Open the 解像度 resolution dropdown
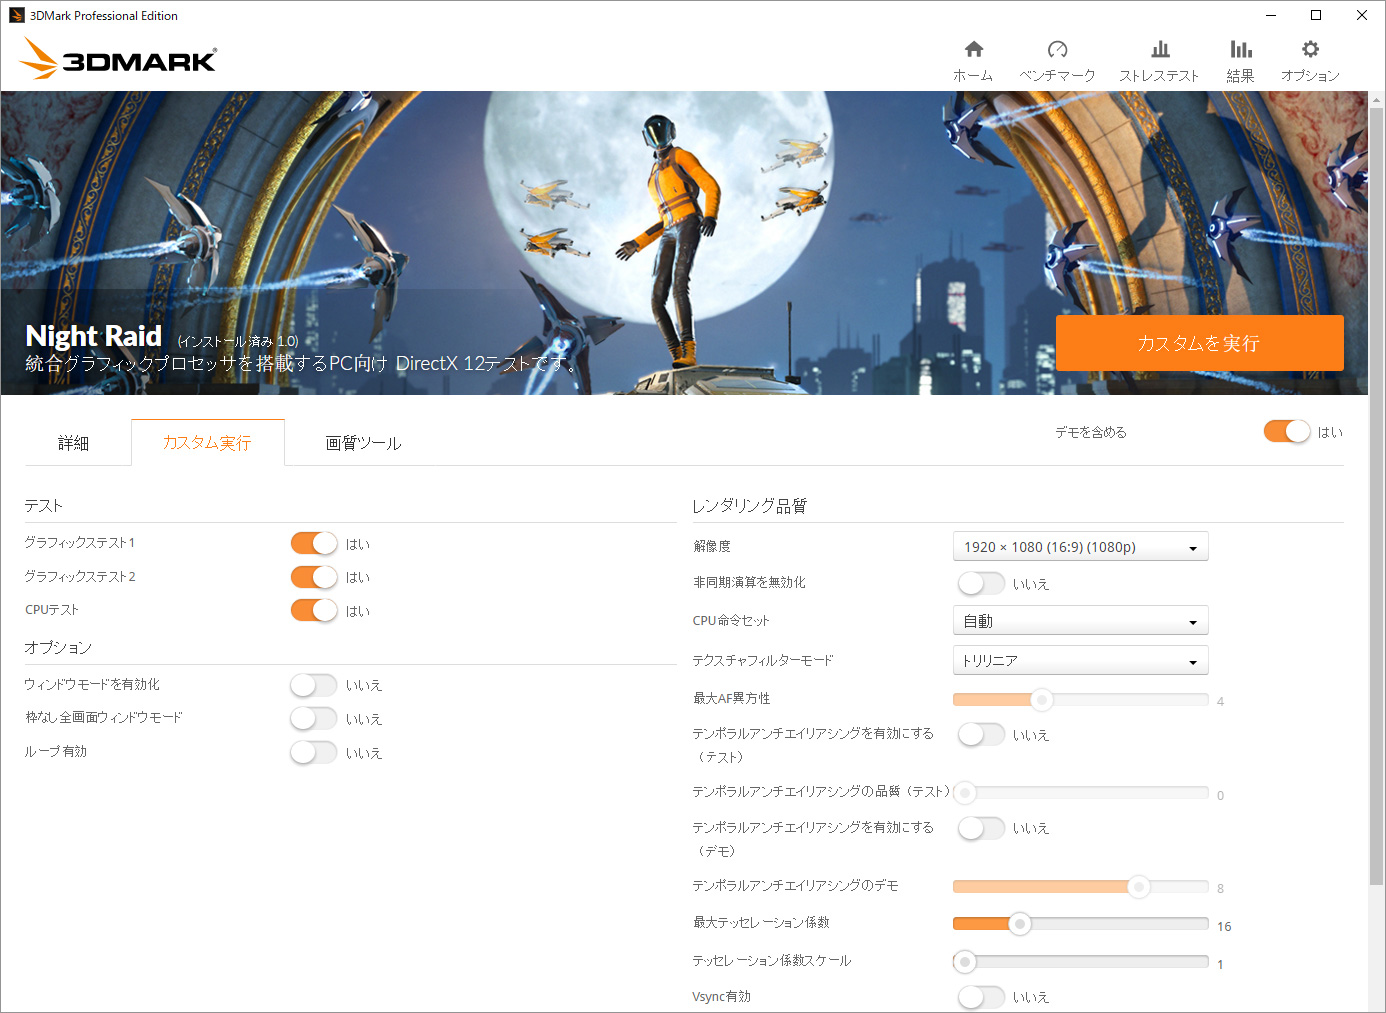The width and height of the screenshot is (1386, 1013). 1080,547
